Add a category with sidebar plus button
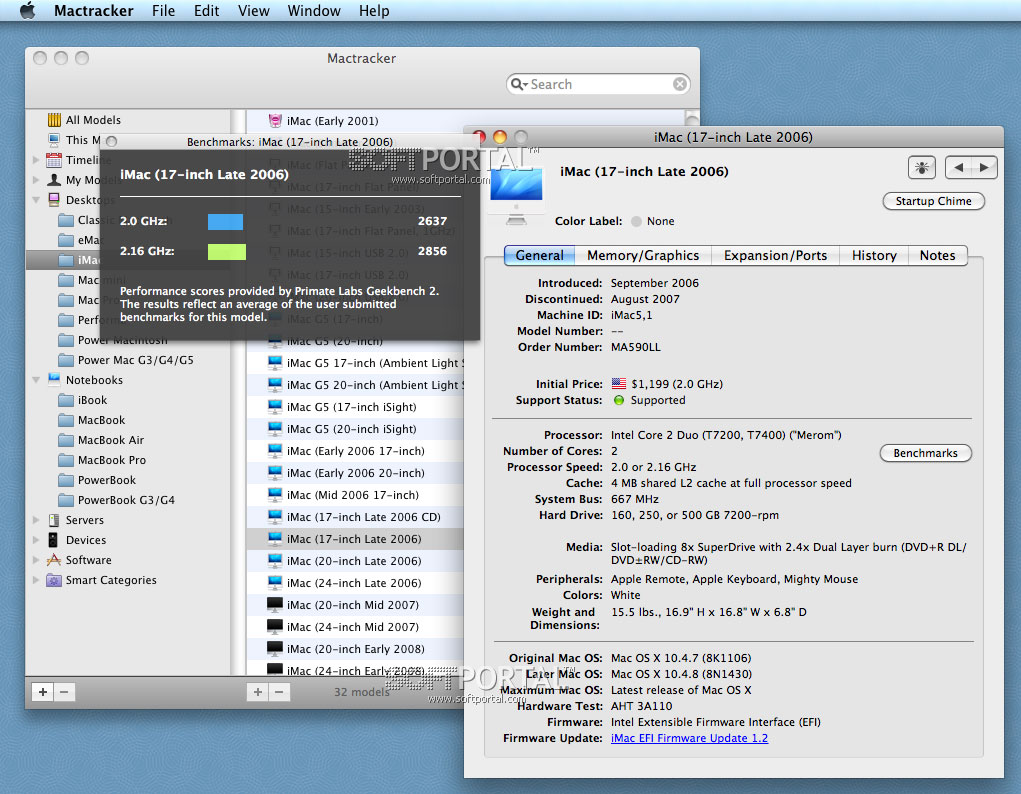Image resolution: width=1021 pixels, height=794 pixels. pos(43,692)
